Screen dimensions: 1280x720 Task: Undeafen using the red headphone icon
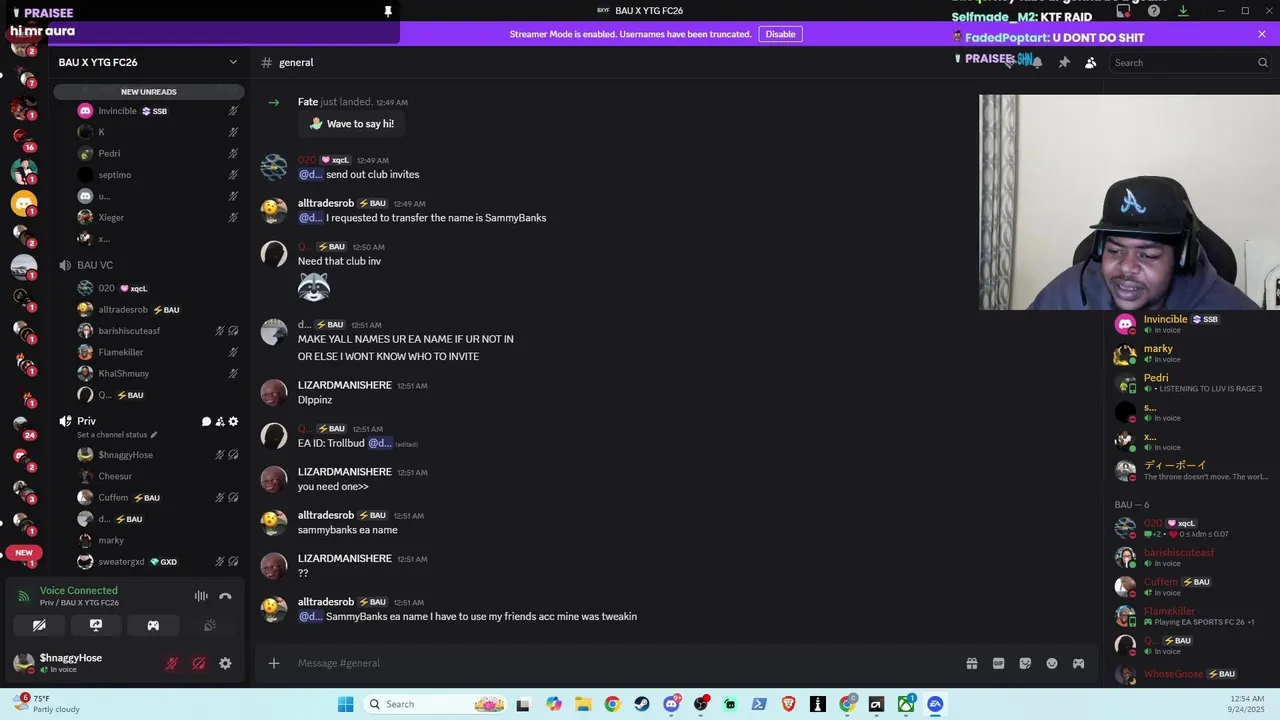(x=199, y=663)
